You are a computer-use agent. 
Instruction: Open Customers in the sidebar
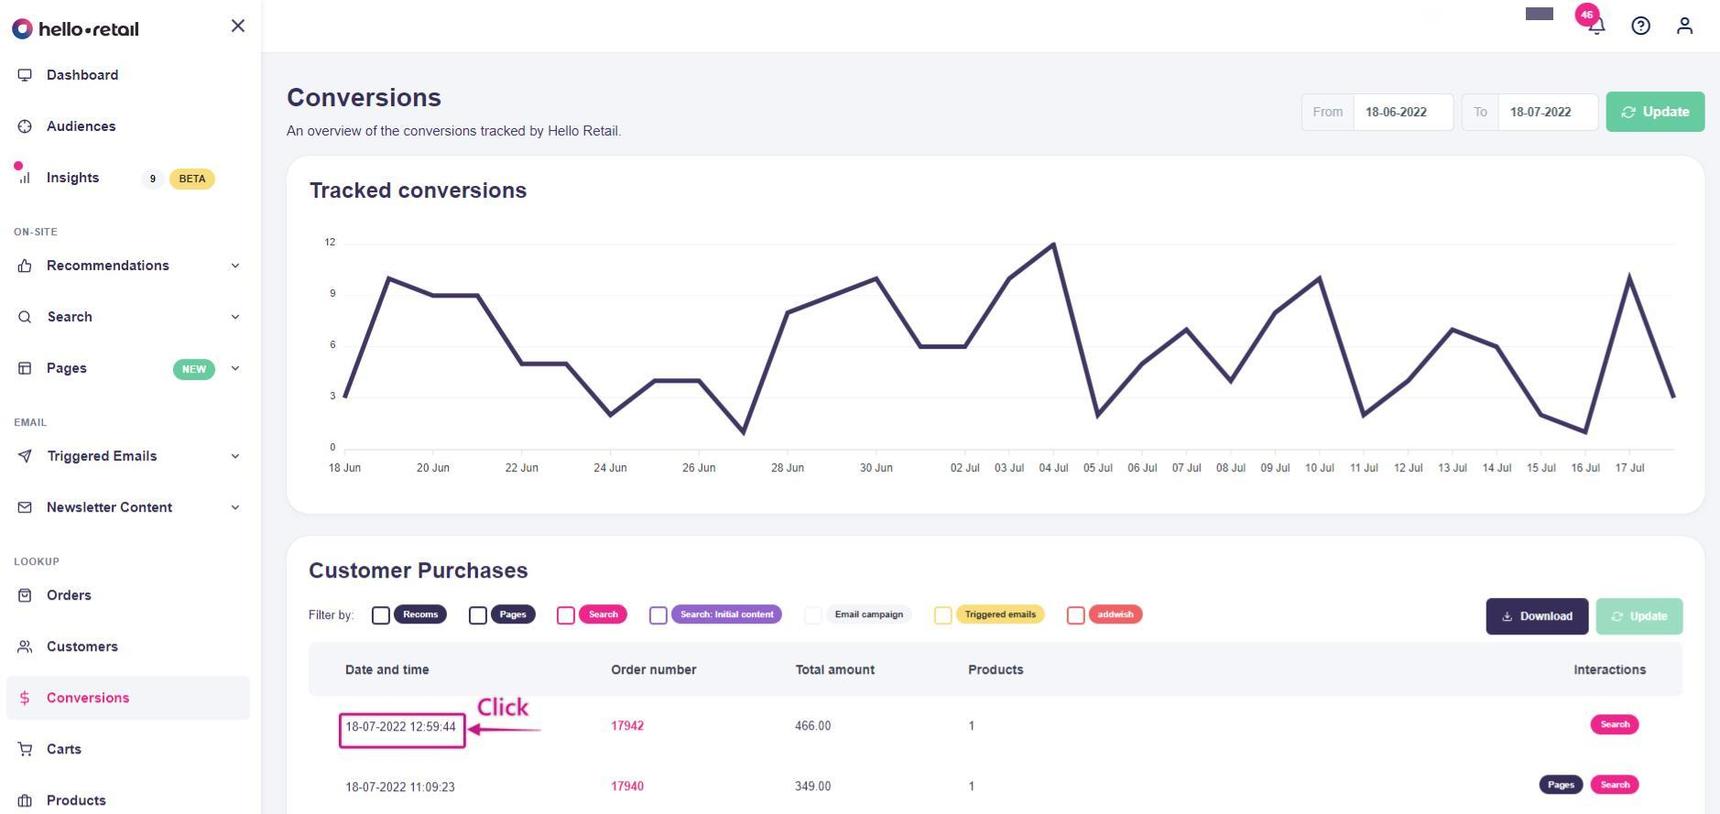click(x=82, y=647)
